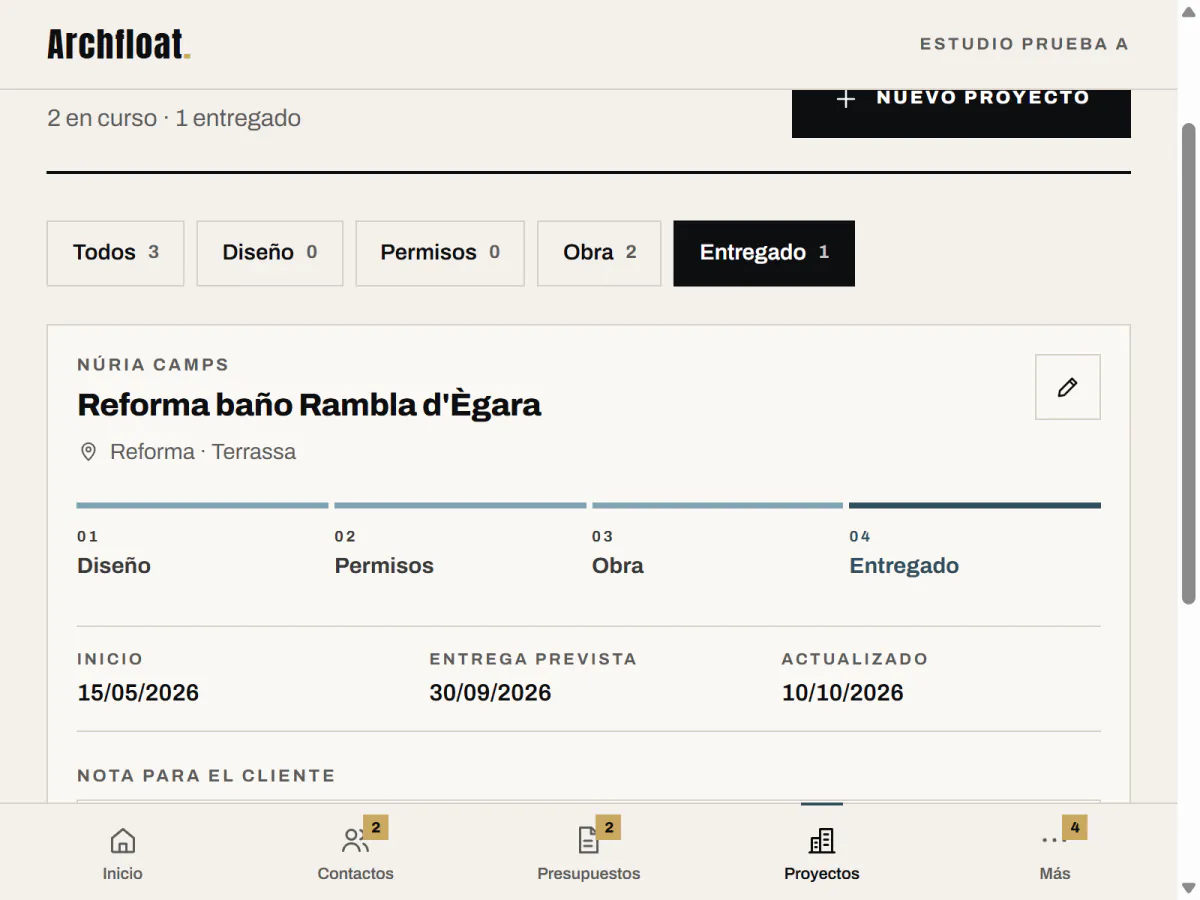
Task: Click the Reforma · Terrassa location text
Action: click(x=203, y=452)
